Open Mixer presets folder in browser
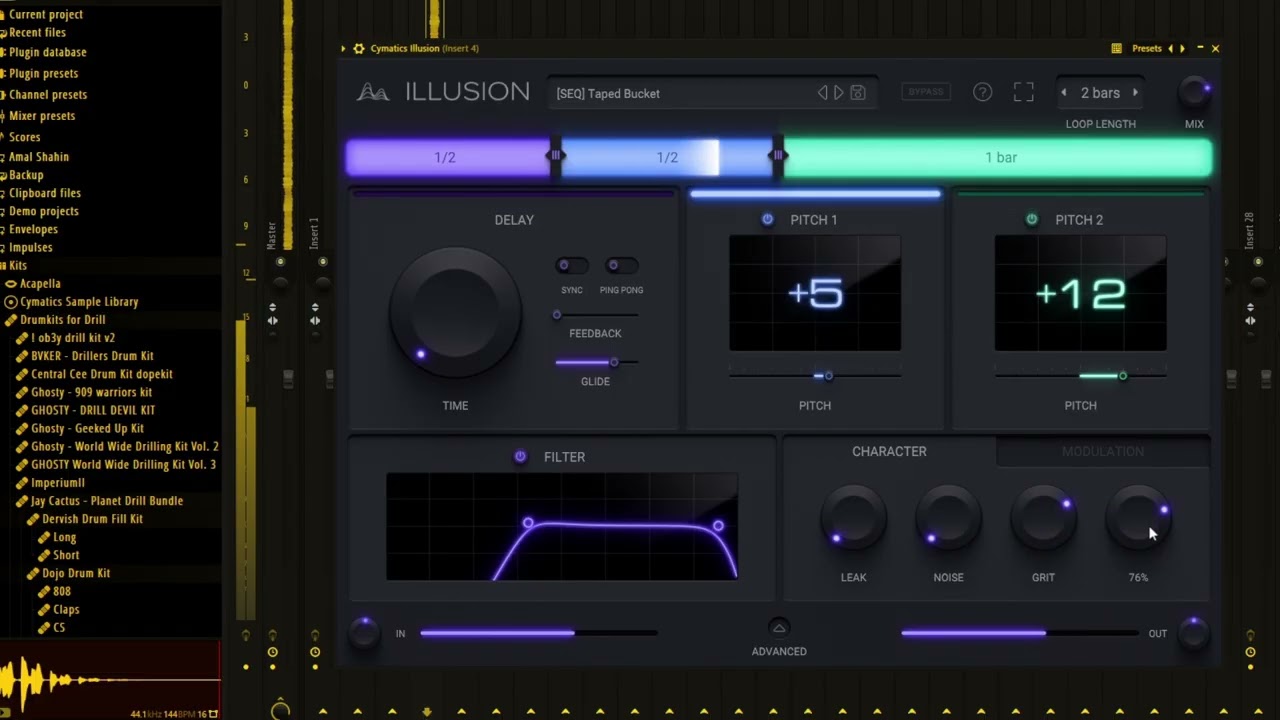The image size is (1280, 720). click(42, 116)
